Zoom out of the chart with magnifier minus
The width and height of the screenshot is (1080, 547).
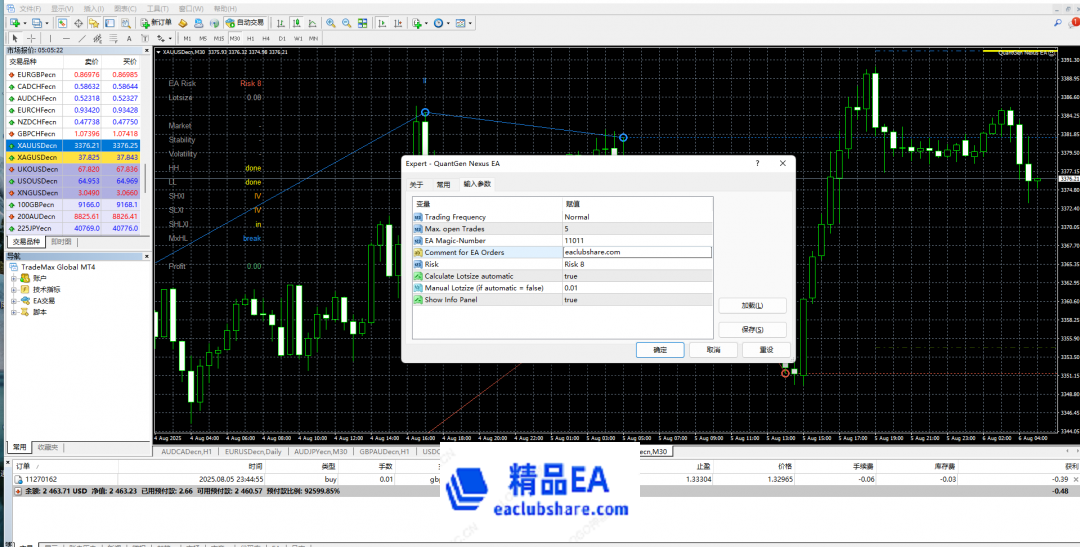pyautogui.click(x=346, y=23)
